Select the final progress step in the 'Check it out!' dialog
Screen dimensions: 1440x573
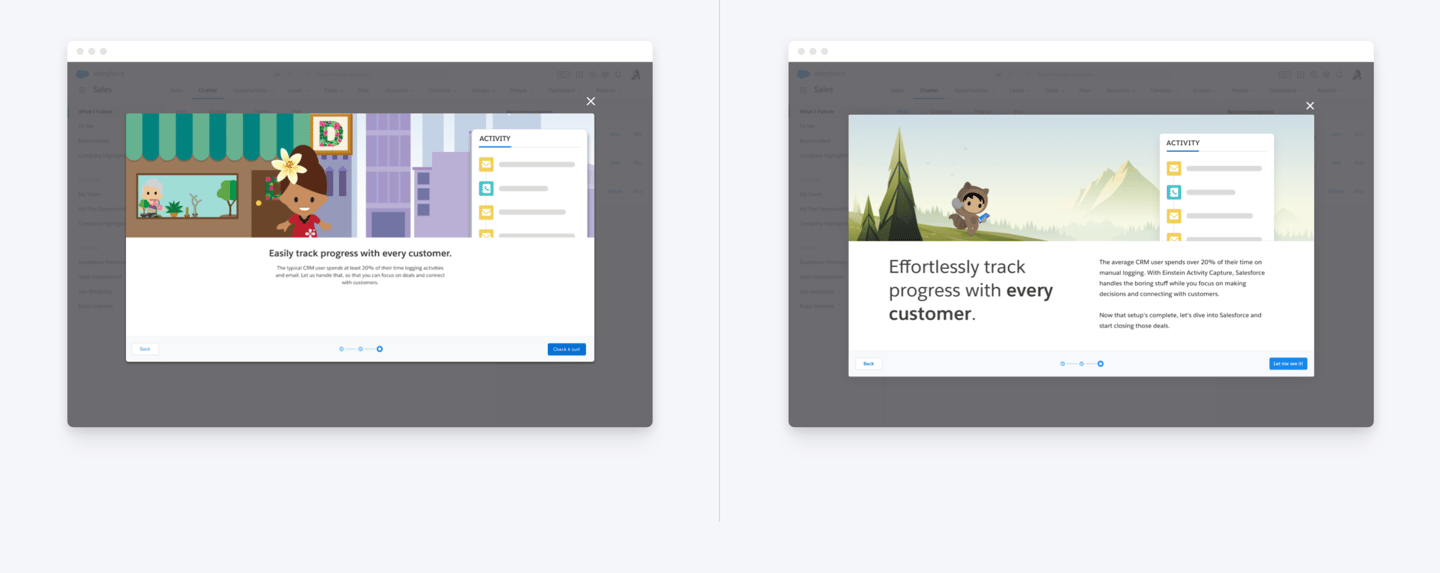pos(380,349)
